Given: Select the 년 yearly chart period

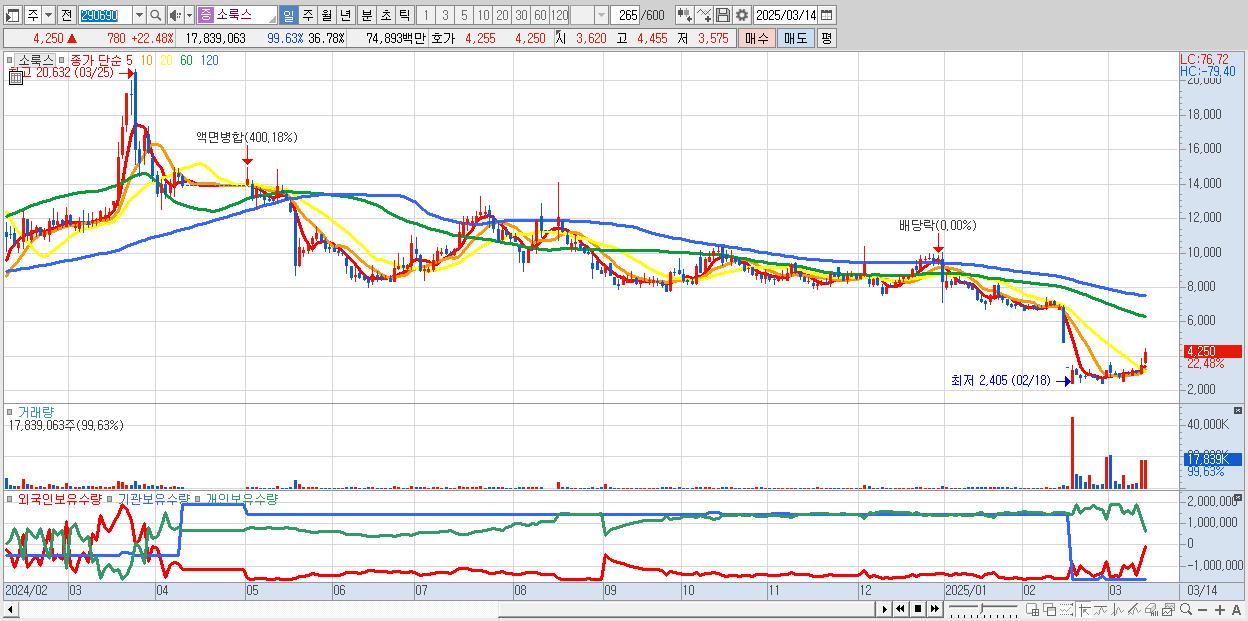Looking at the screenshot, I should click(x=345, y=15).
